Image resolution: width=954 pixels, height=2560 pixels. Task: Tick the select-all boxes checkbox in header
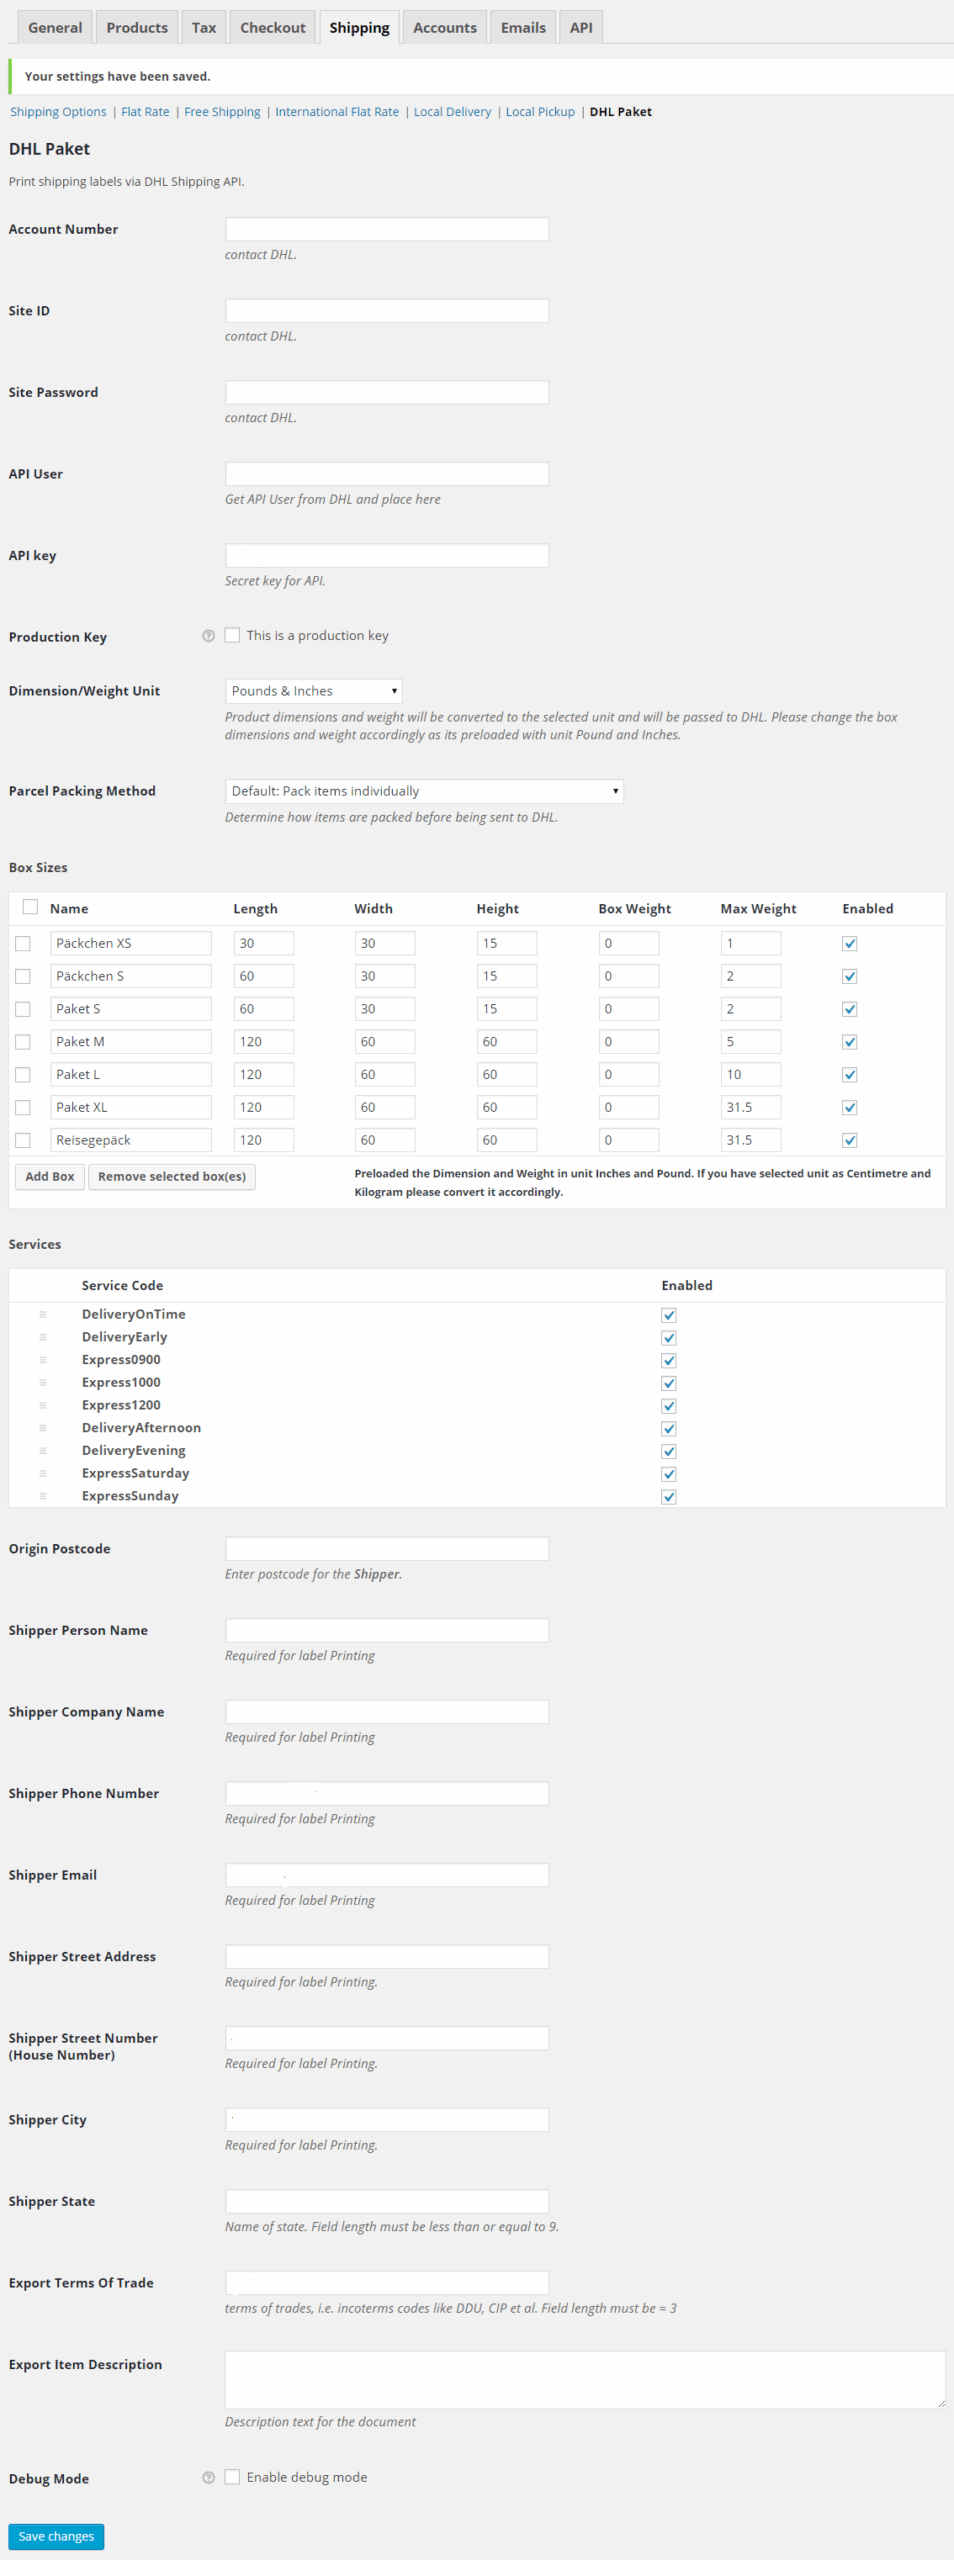[30, 907]
